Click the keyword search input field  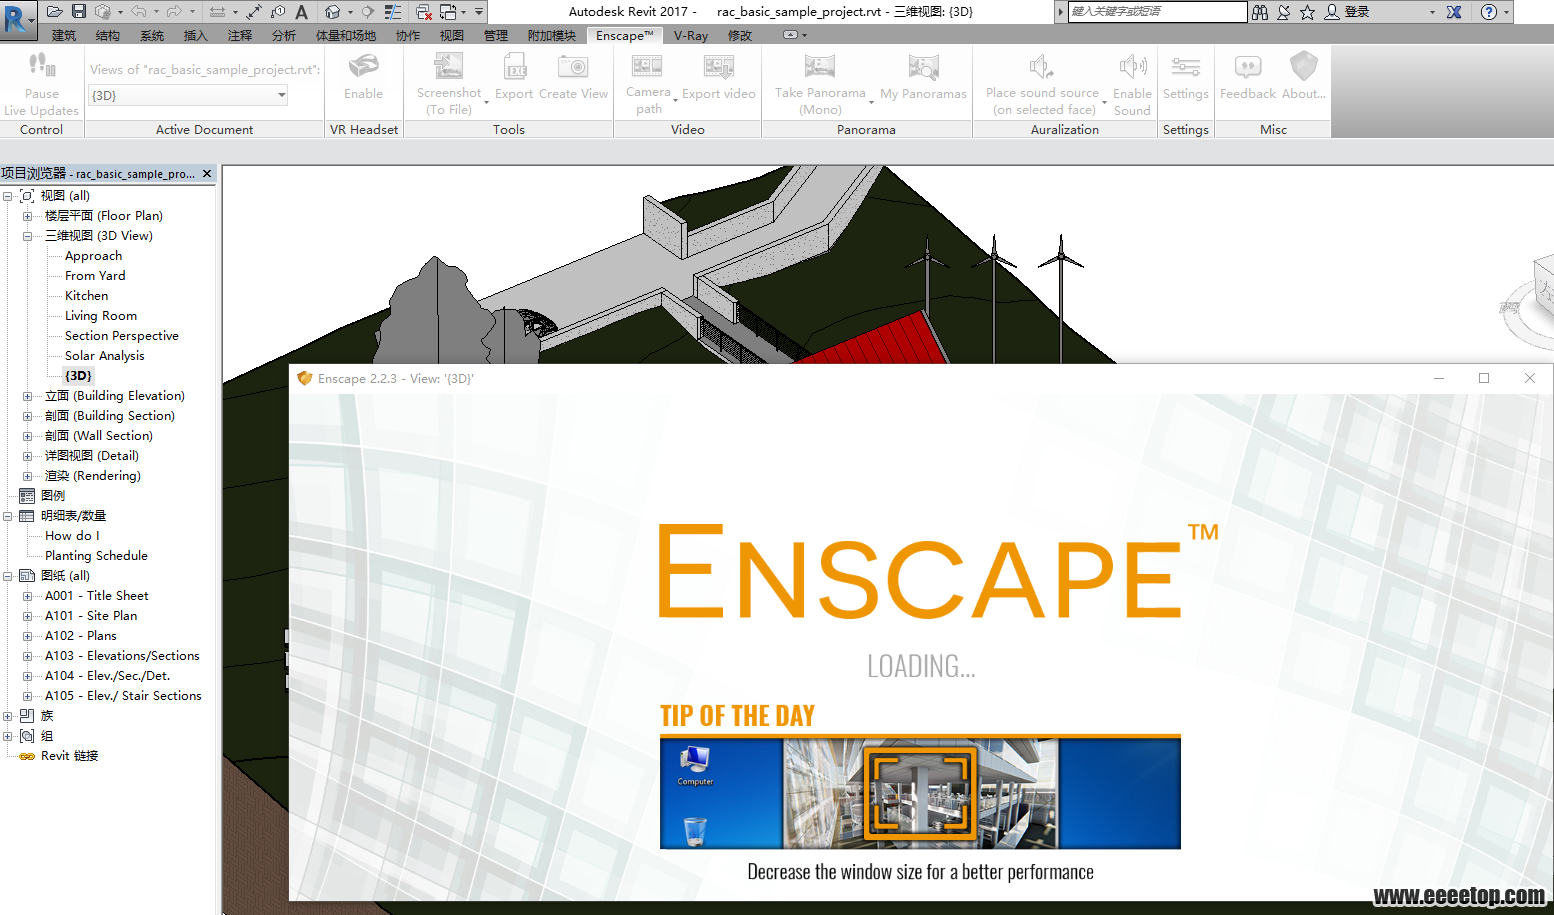[1157, 12]
